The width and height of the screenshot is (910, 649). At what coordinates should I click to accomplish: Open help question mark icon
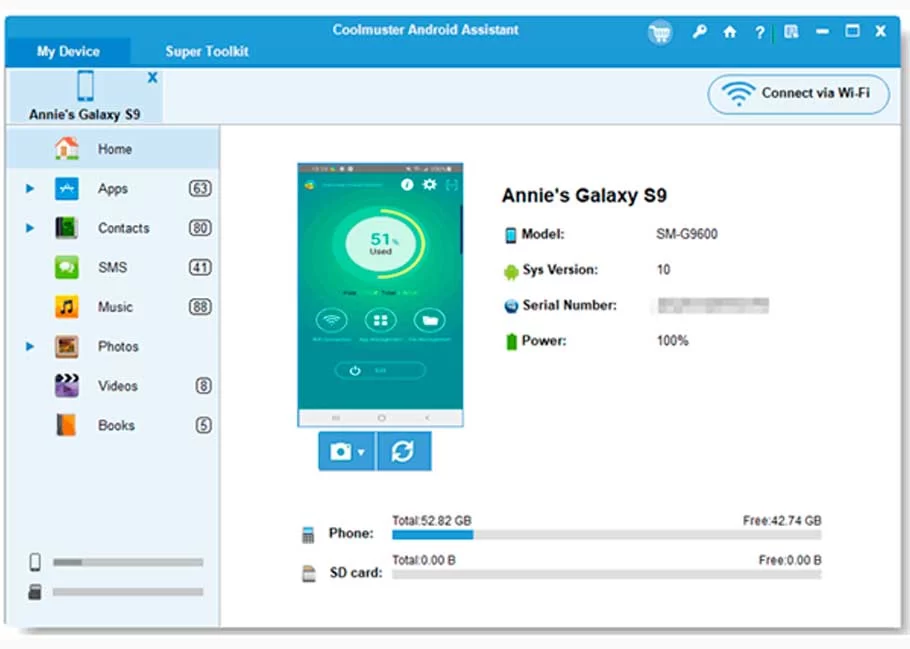(760, 33)
